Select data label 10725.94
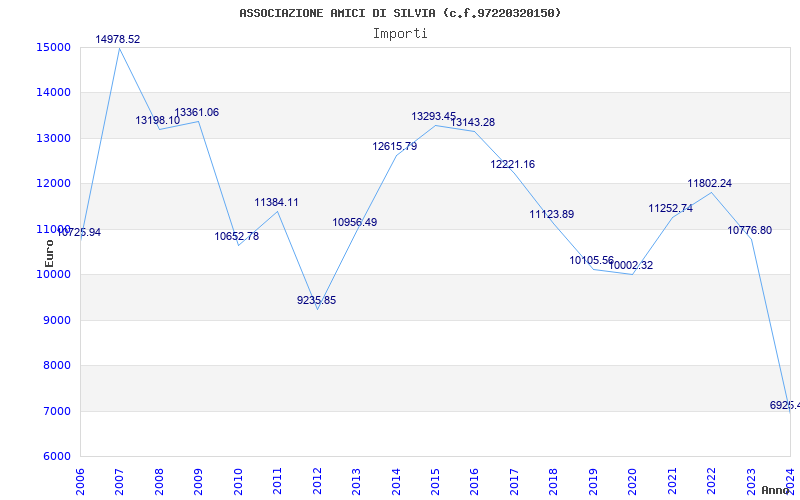The image size is (800, 500). [x=79, y=232]
